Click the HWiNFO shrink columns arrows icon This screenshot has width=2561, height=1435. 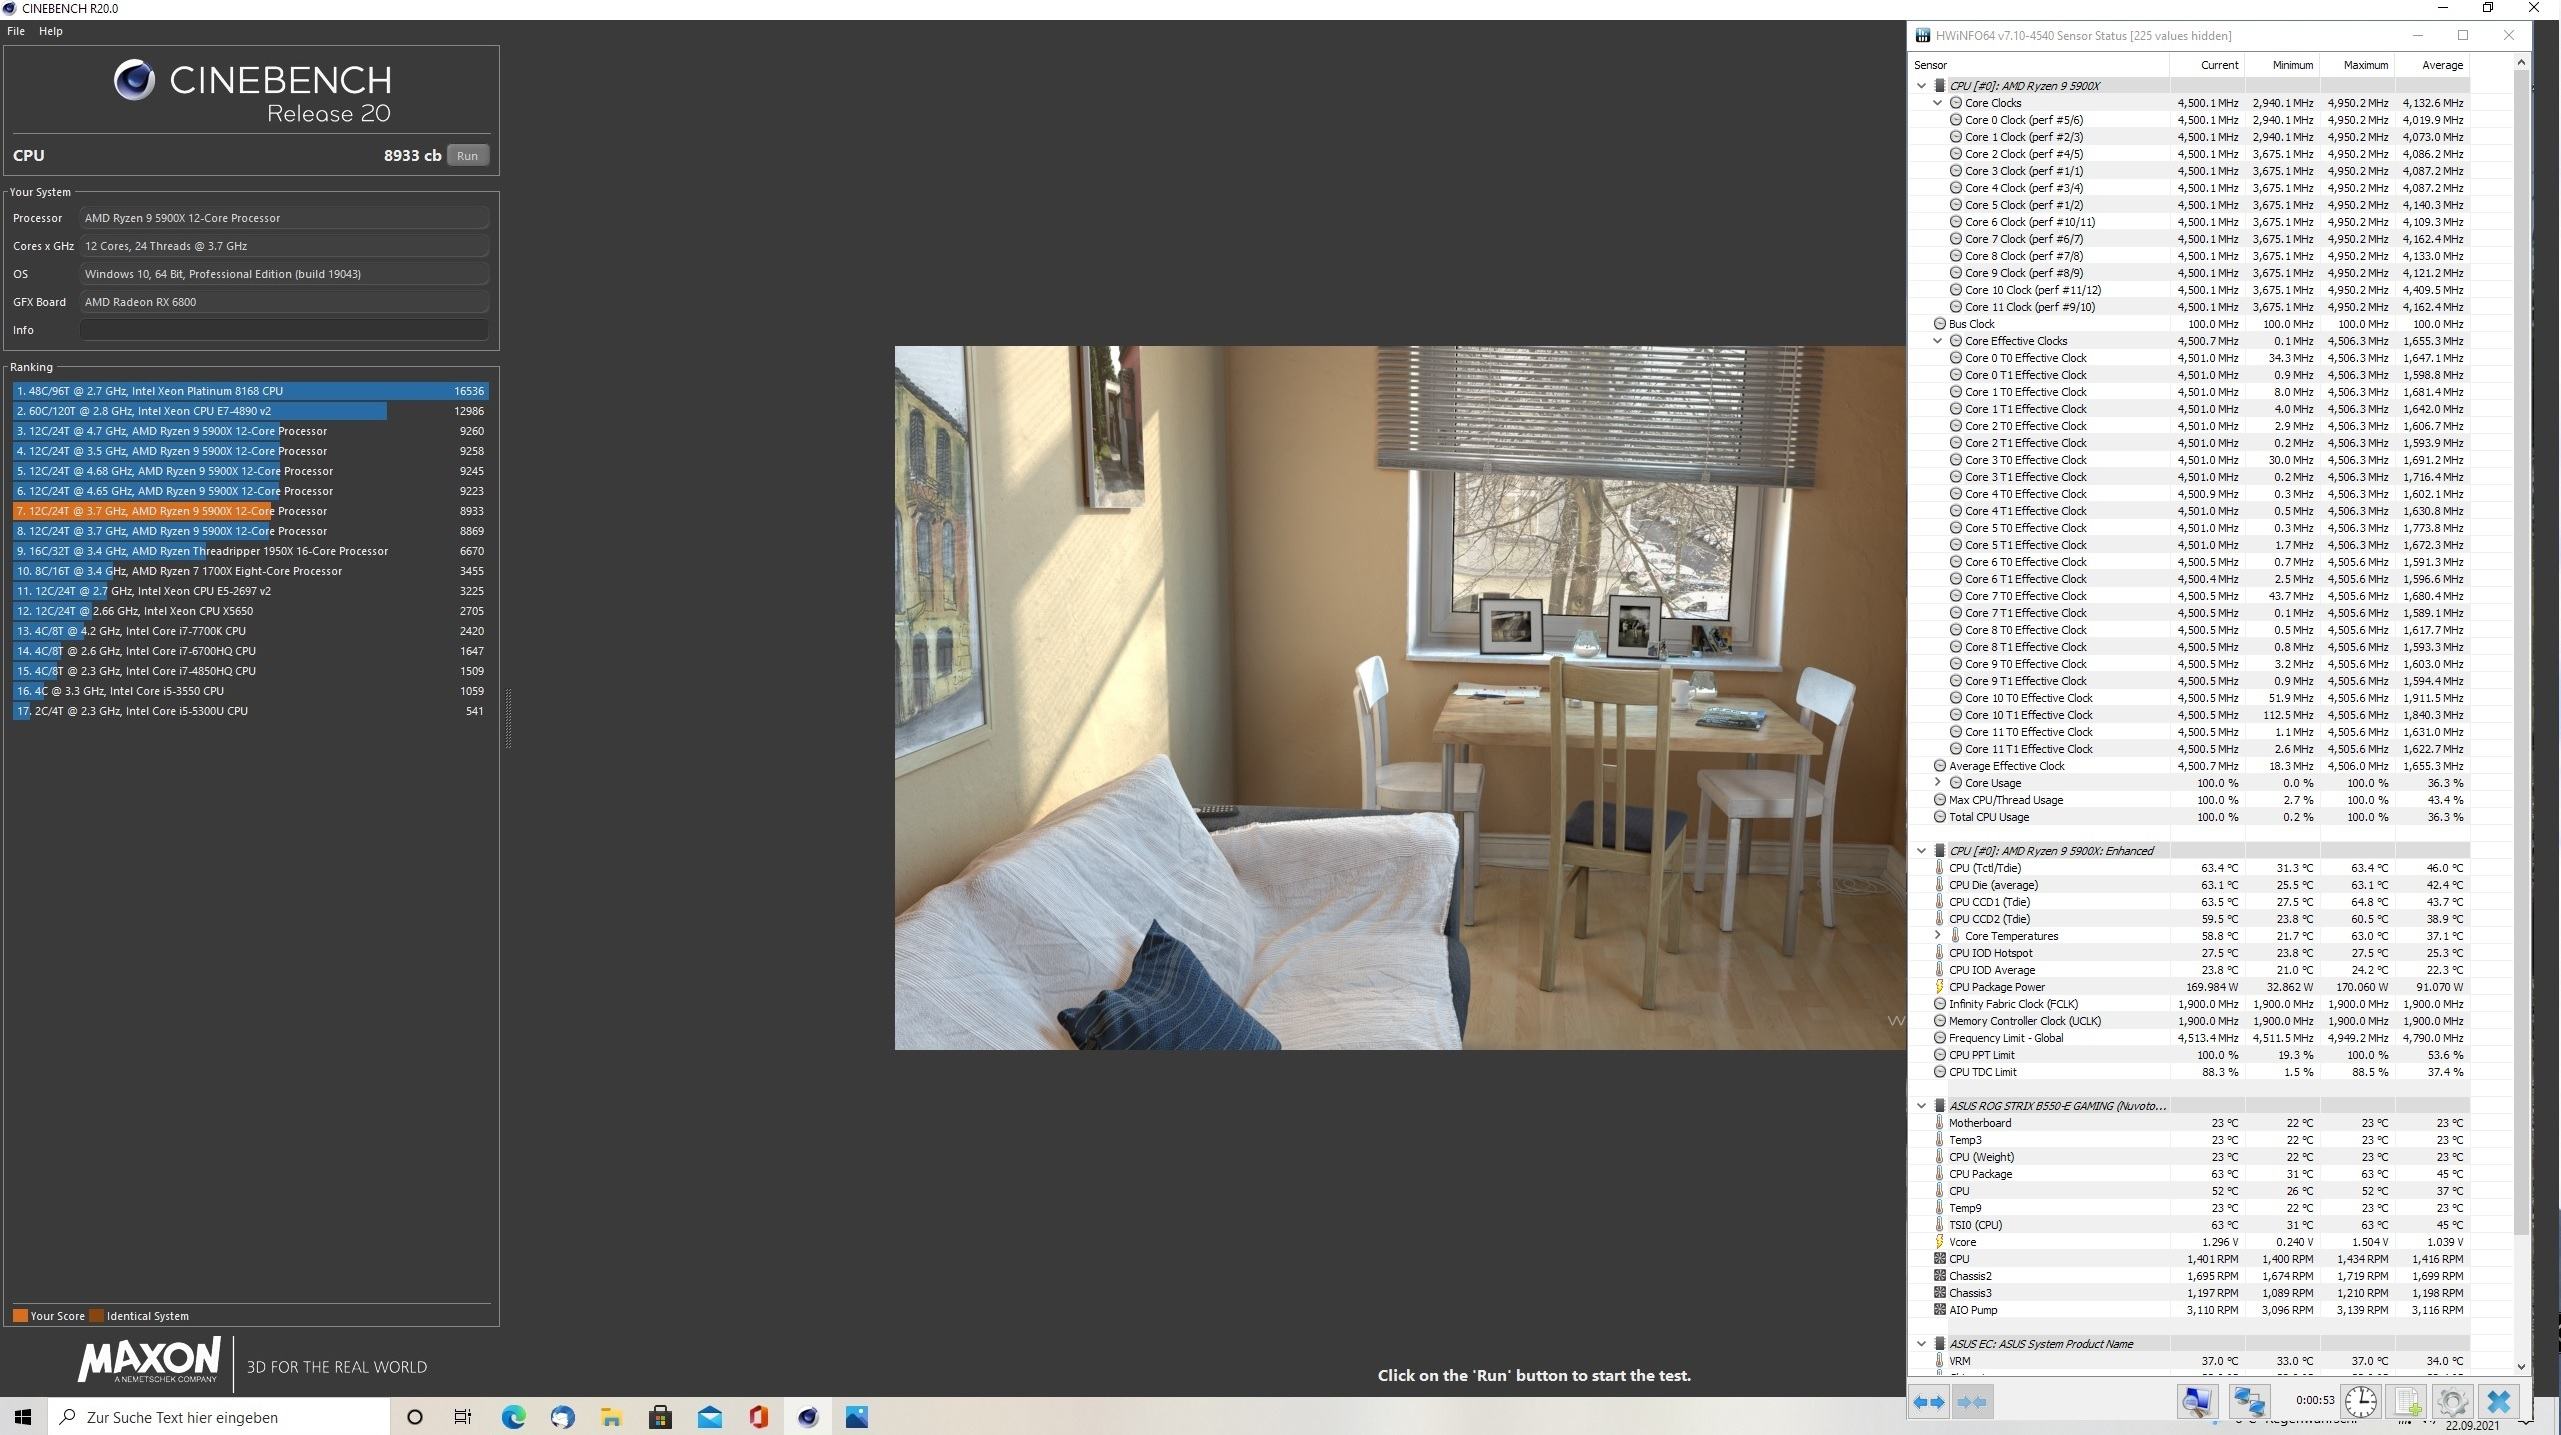[x=1971, y=1402]
